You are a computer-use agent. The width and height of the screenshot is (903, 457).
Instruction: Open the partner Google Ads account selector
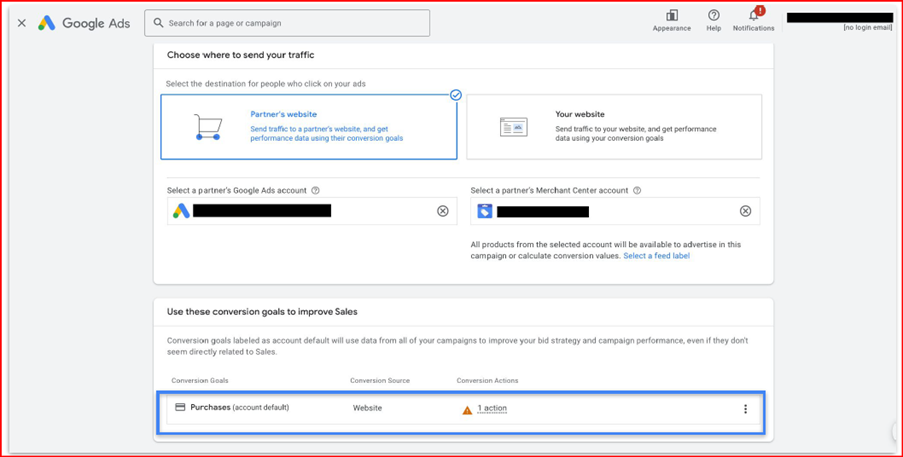(x=300, y=211)
